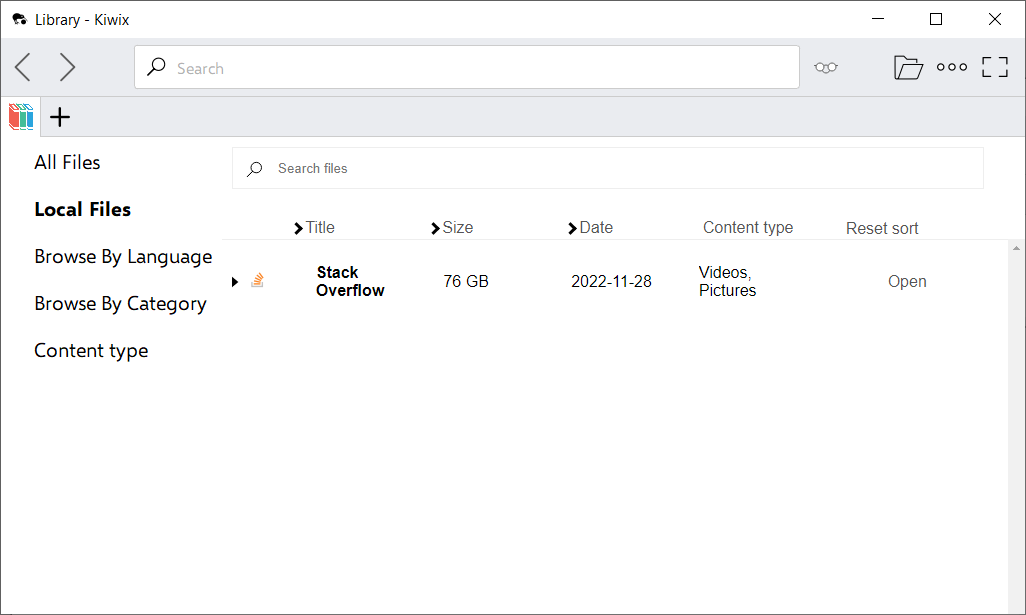Open the Kiwix library tab with books icon
The height and width of the screenshot is (615, 1026).
(x=20, y=117)
